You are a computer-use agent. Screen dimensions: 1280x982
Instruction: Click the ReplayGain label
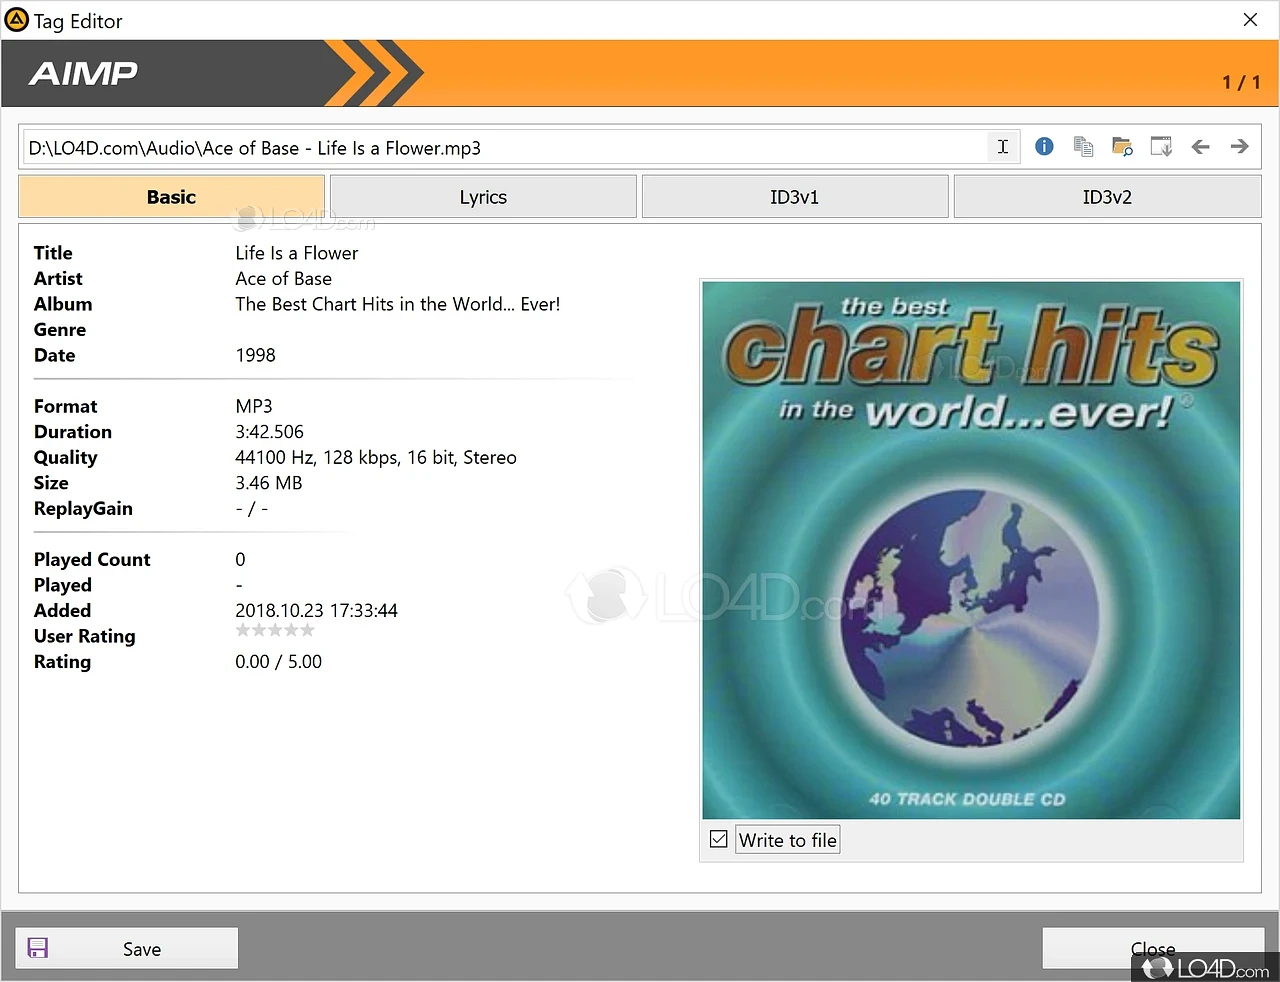83,508
